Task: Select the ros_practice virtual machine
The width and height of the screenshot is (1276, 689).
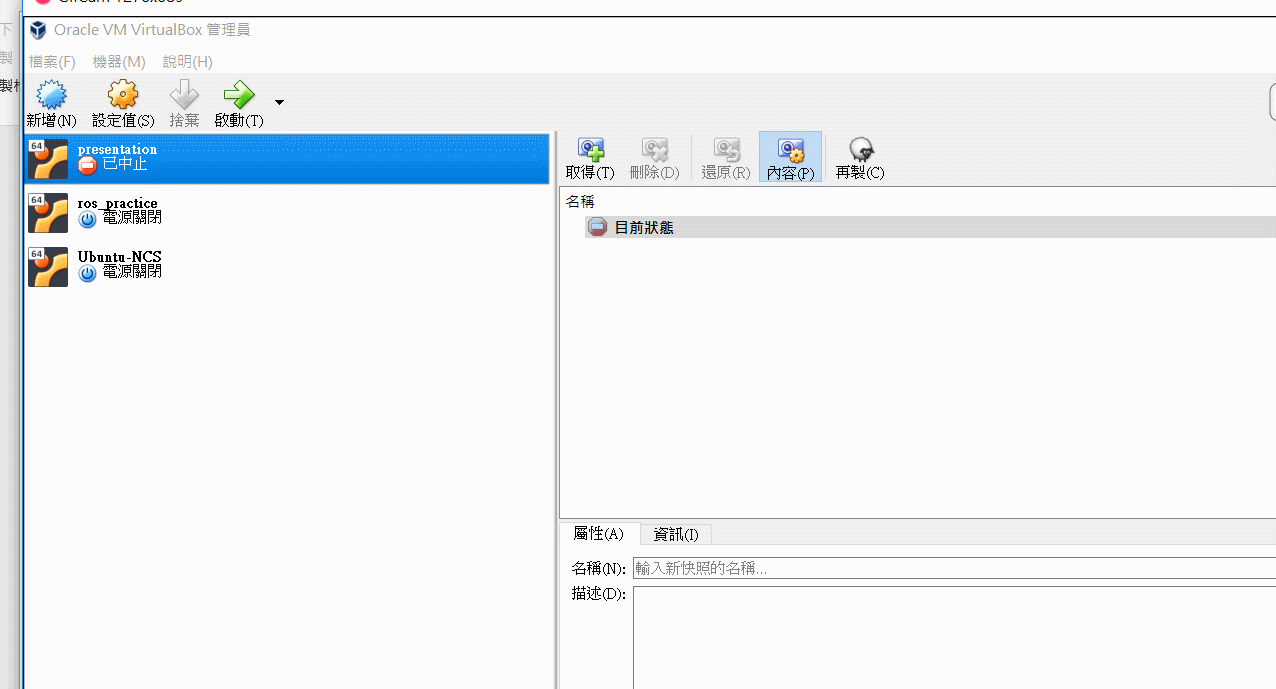Action: click(287, 212)
